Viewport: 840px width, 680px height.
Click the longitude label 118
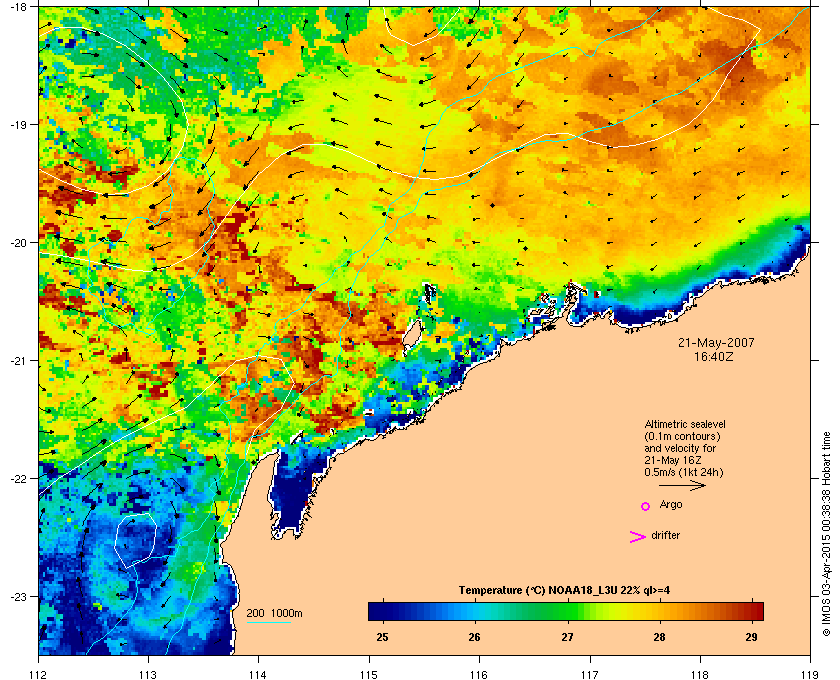[700, 675]
